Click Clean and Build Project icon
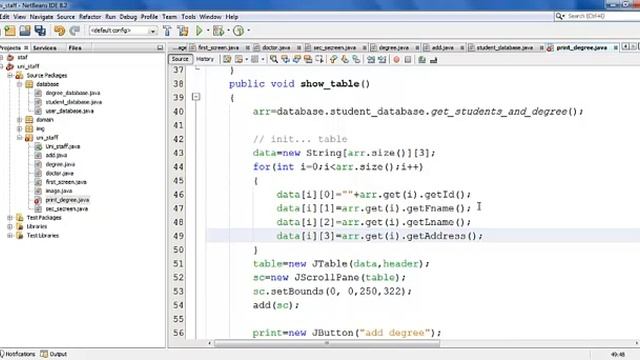 tap(182, 31)
